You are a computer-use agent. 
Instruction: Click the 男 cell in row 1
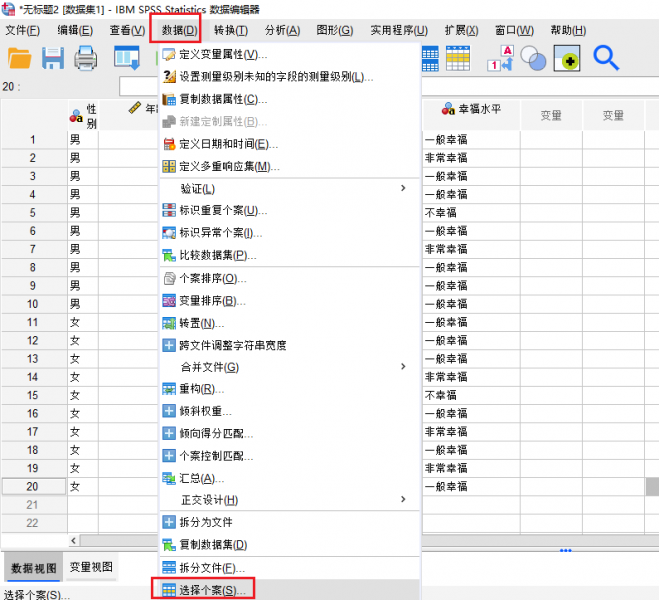tap(83, 139)
